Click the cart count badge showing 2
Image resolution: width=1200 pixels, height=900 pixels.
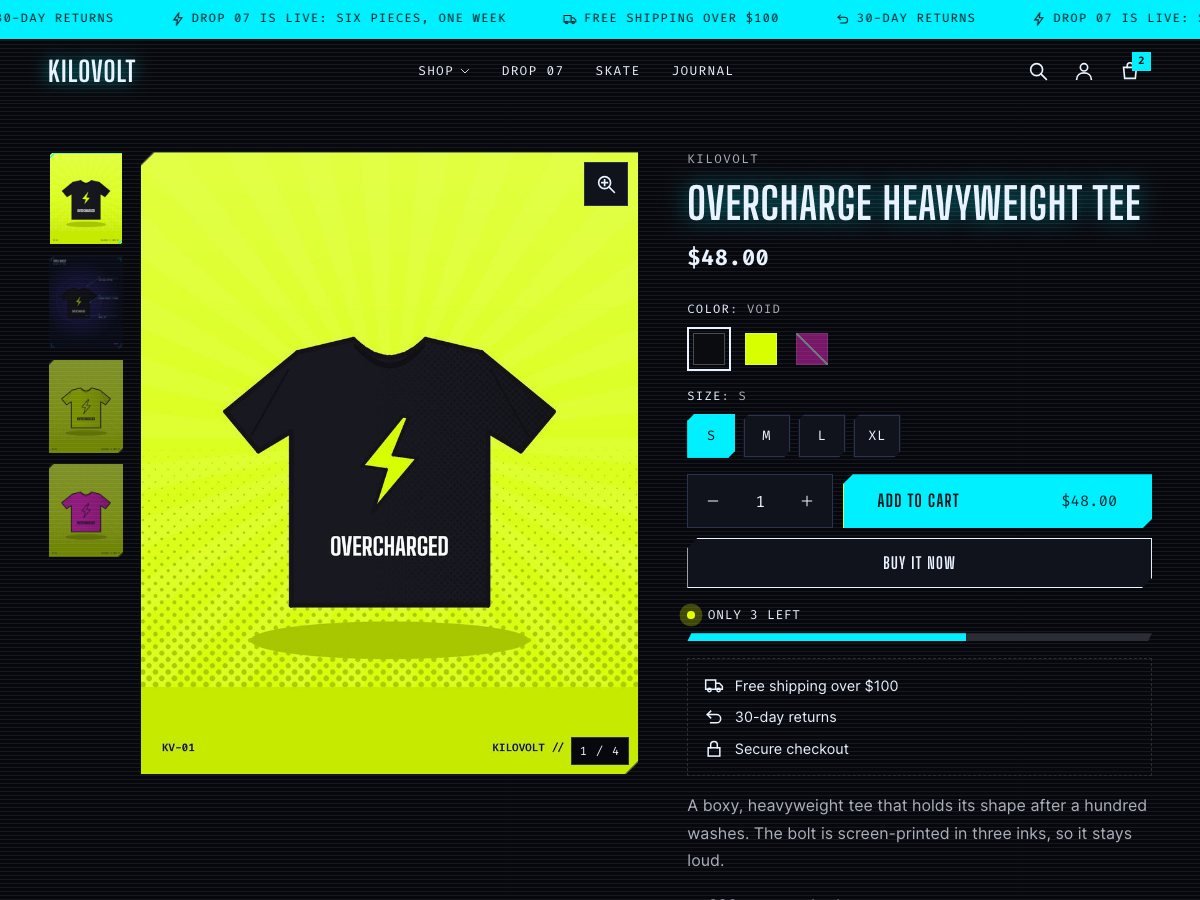click(x=1141, y=61)
